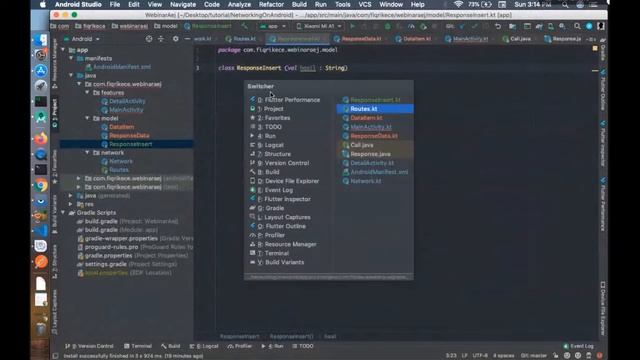
Task: Open Chrome from the Dock
Action: (x=40, y=185)
